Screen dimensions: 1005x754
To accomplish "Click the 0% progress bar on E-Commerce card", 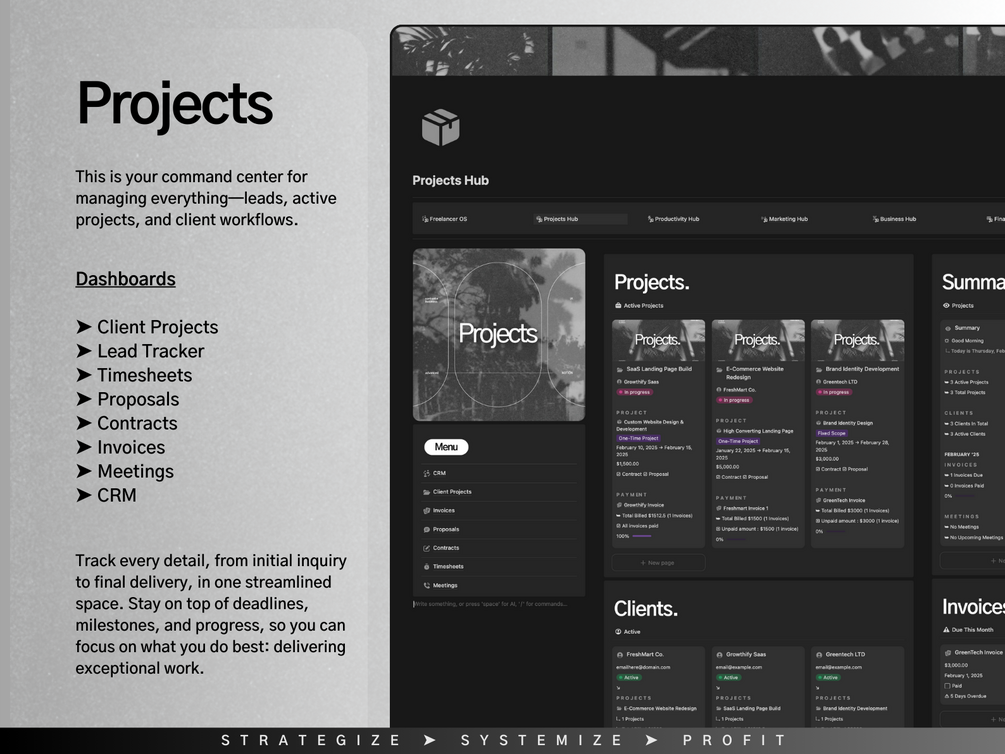I will 737,539.
